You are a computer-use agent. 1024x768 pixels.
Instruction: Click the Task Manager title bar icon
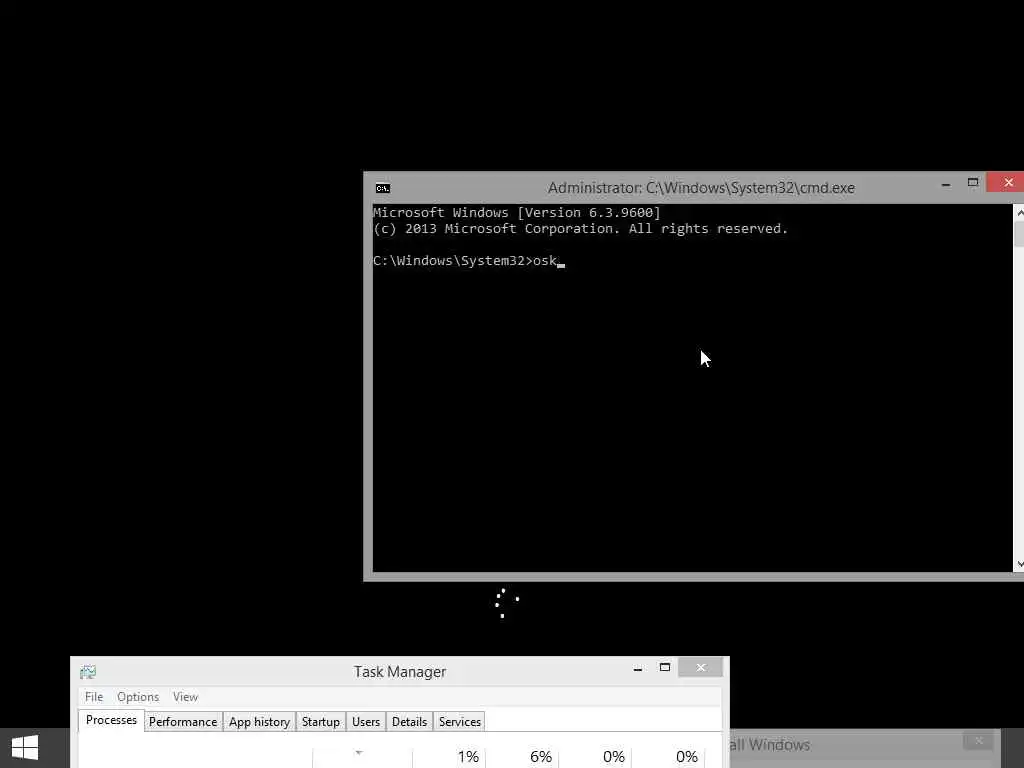coord(88,671)
